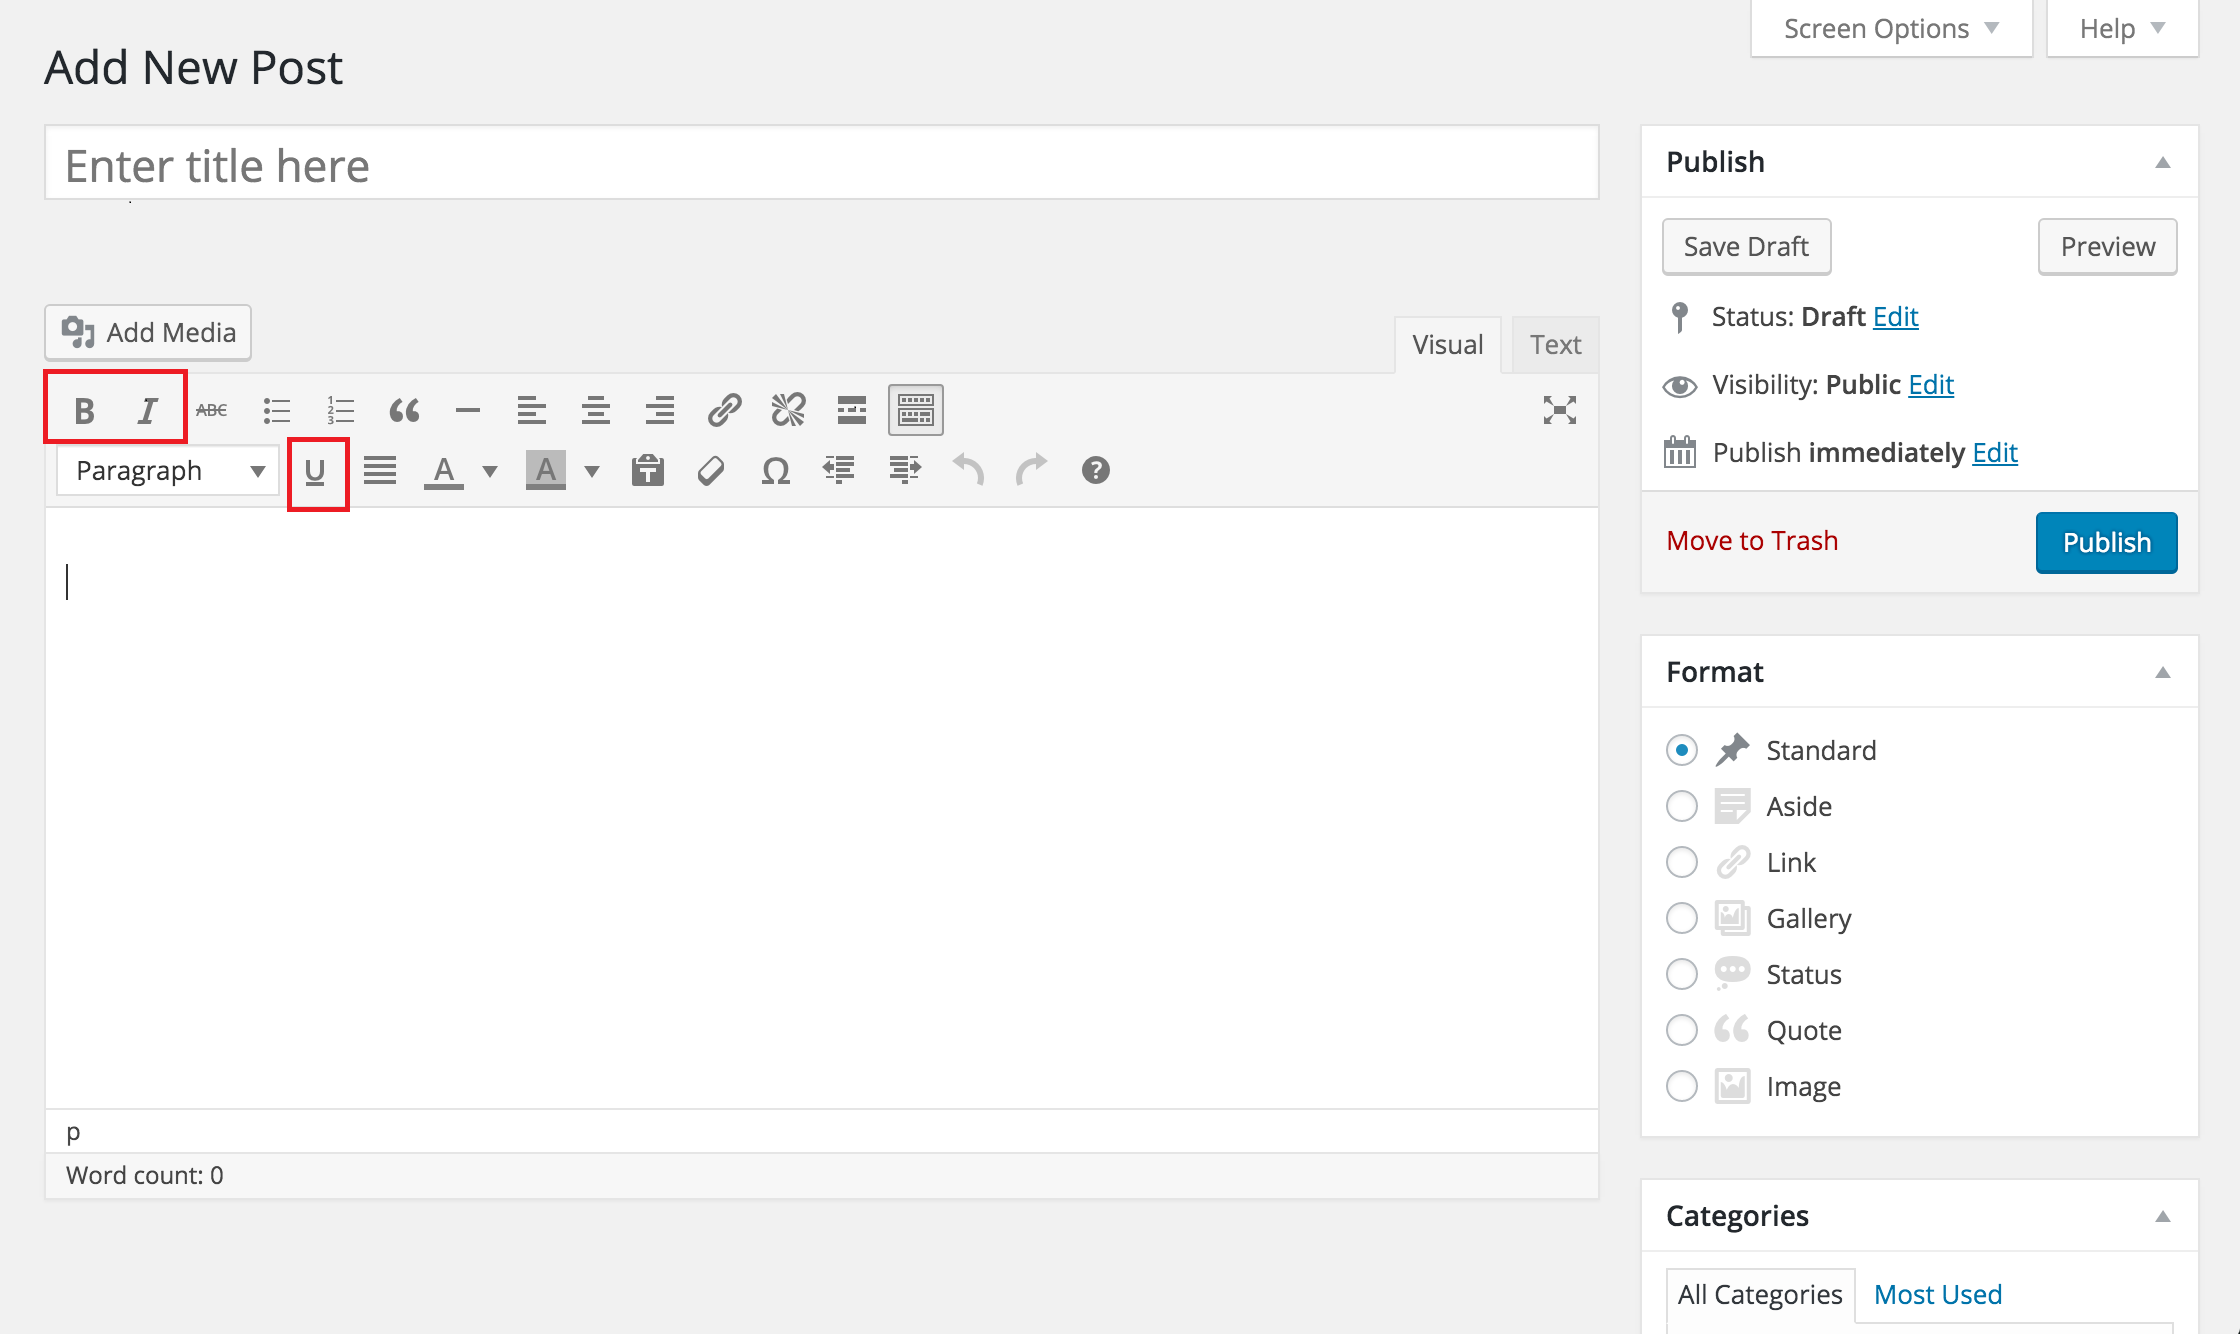2240x1334 pixels.
Task: Toggle underline formatting
Action: tap(317, 470)
